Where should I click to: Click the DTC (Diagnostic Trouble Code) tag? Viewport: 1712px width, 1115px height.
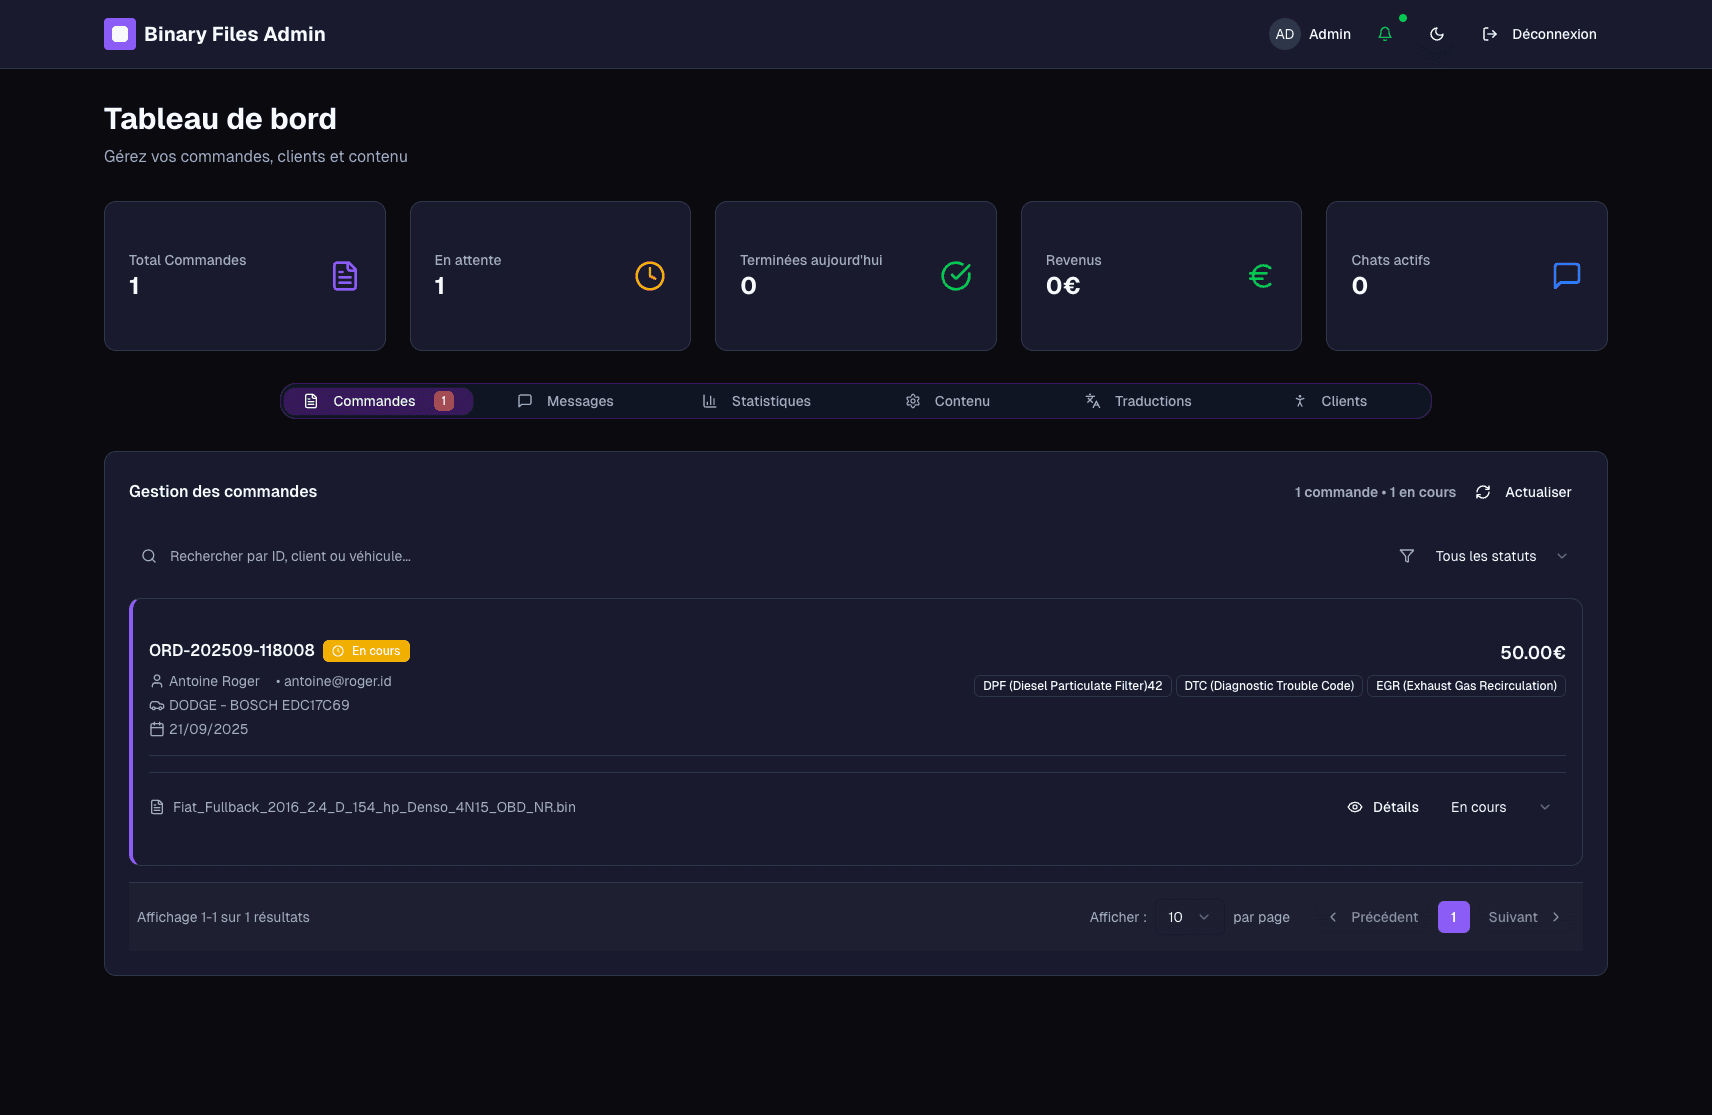point(1269,686)
